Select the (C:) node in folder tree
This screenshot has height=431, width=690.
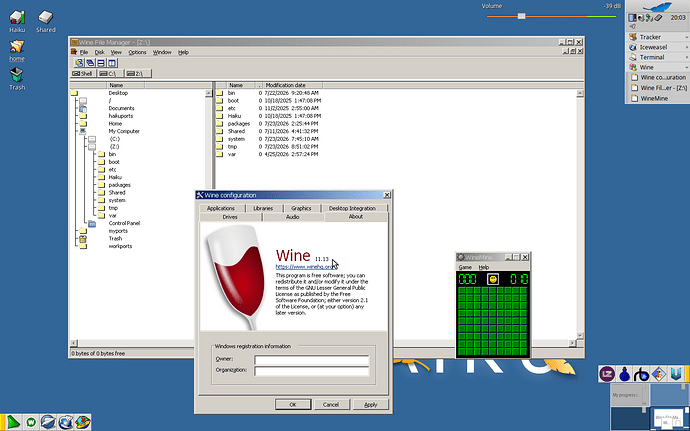pos(114,139)
